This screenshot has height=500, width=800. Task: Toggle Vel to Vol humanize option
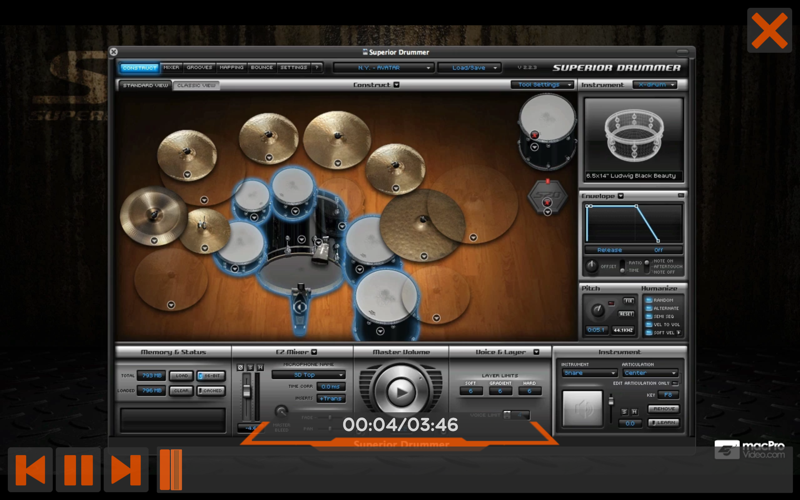649,324
